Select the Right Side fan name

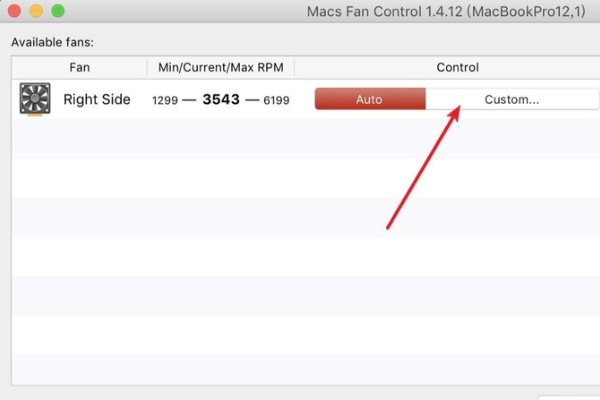coord(94,100)
